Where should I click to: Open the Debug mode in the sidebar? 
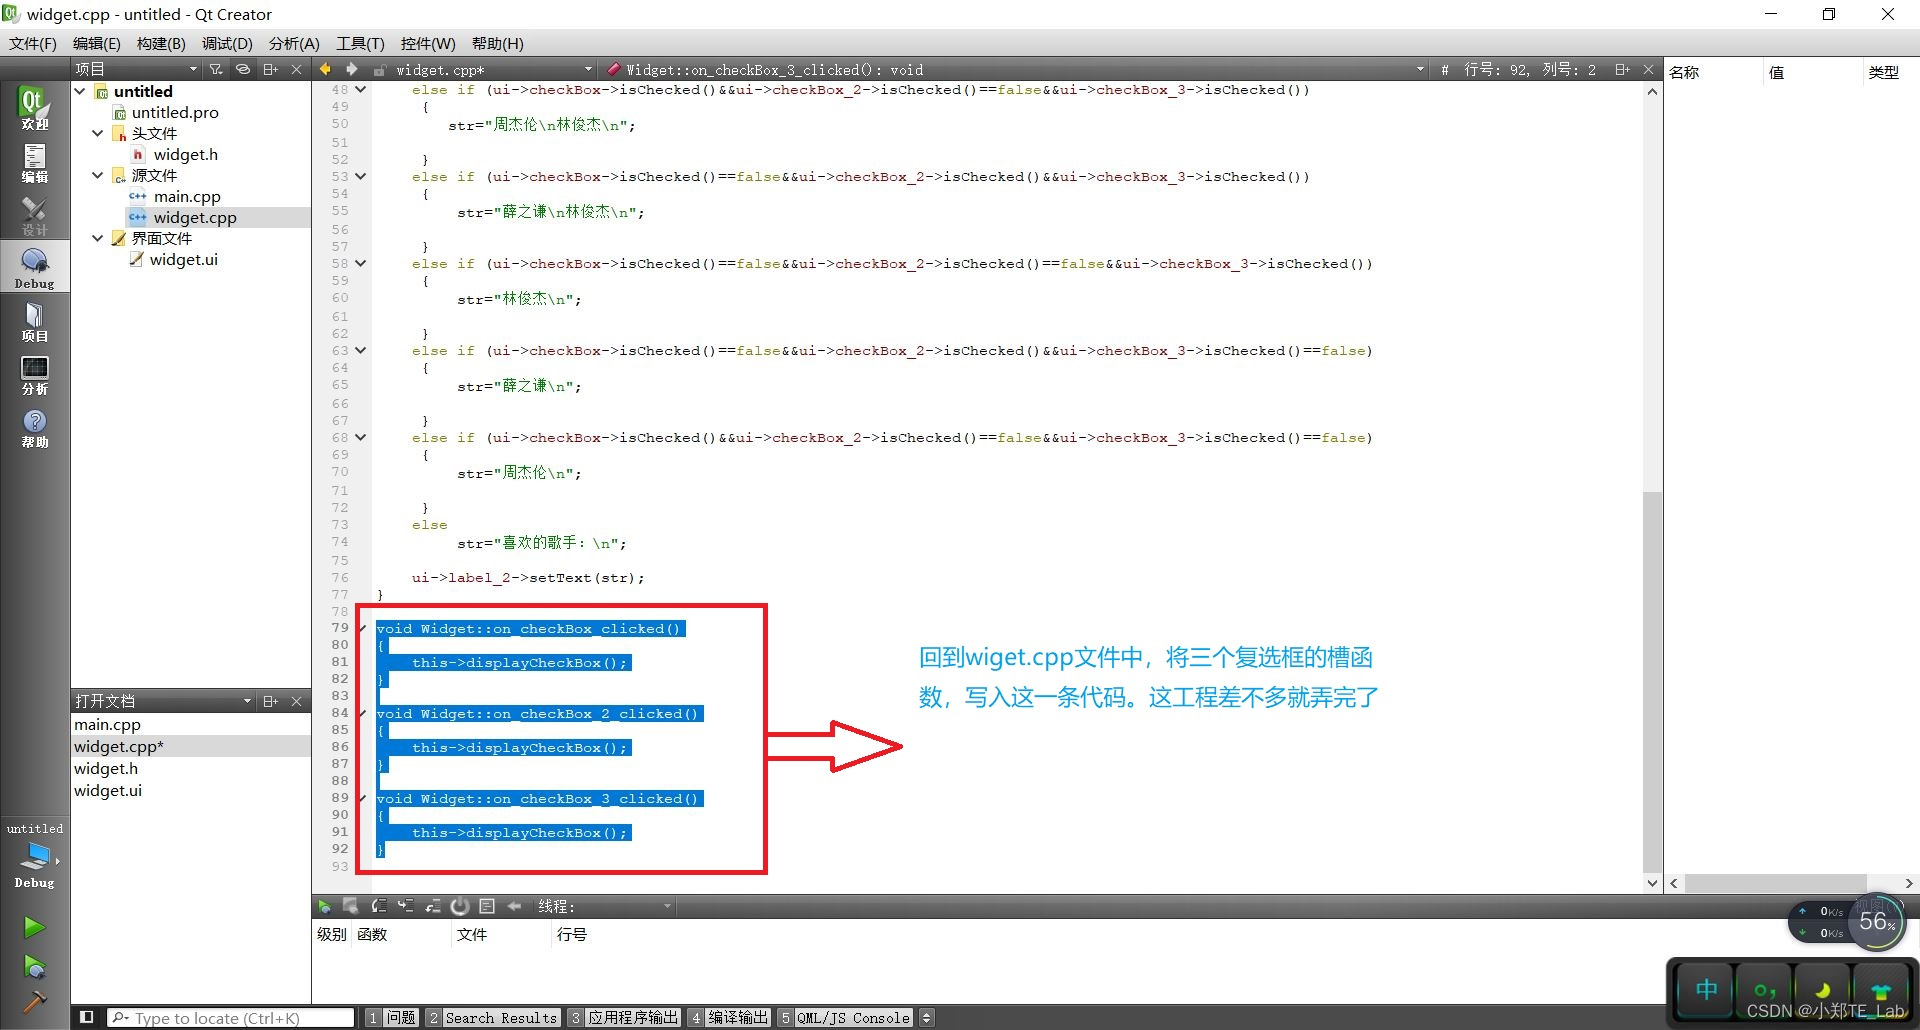click(34, 268)
